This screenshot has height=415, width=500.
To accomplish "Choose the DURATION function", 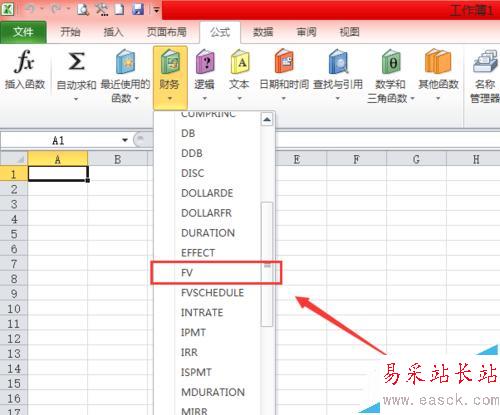I will tap(207, 233).
